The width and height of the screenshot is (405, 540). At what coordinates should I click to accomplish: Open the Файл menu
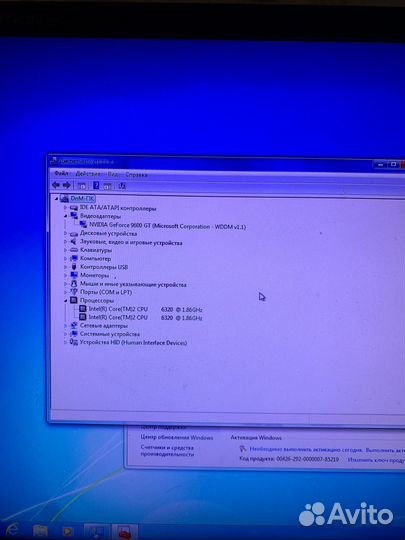click(62, 173)
